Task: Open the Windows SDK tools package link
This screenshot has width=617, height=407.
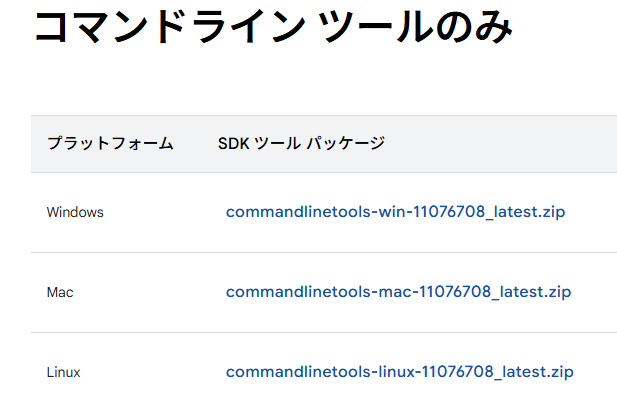Action: (x=395, y=212)
